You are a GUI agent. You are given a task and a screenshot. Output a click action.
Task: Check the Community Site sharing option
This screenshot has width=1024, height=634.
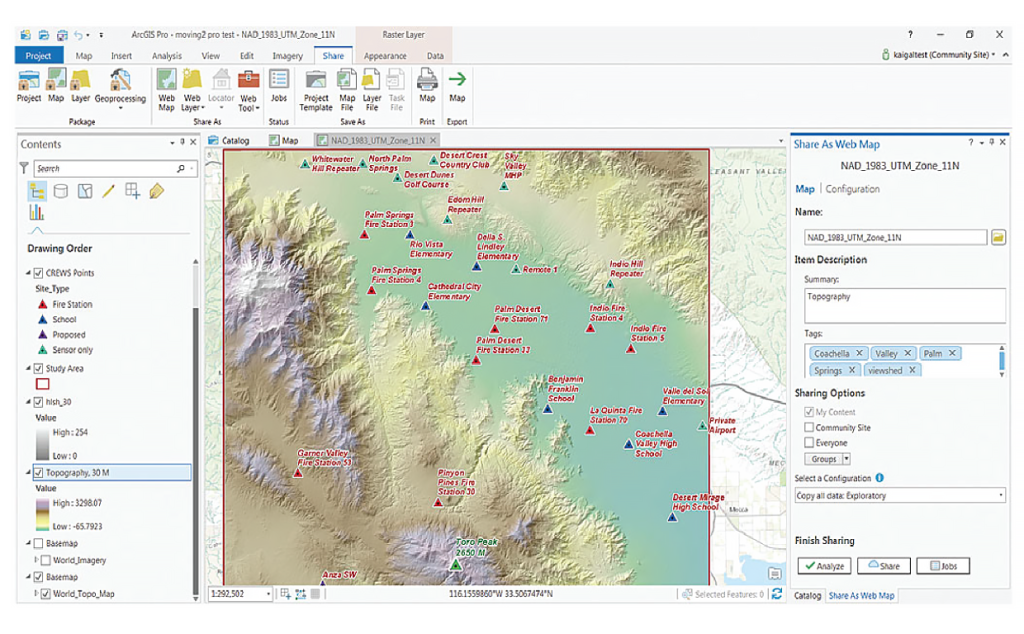[x=809, y=427]
